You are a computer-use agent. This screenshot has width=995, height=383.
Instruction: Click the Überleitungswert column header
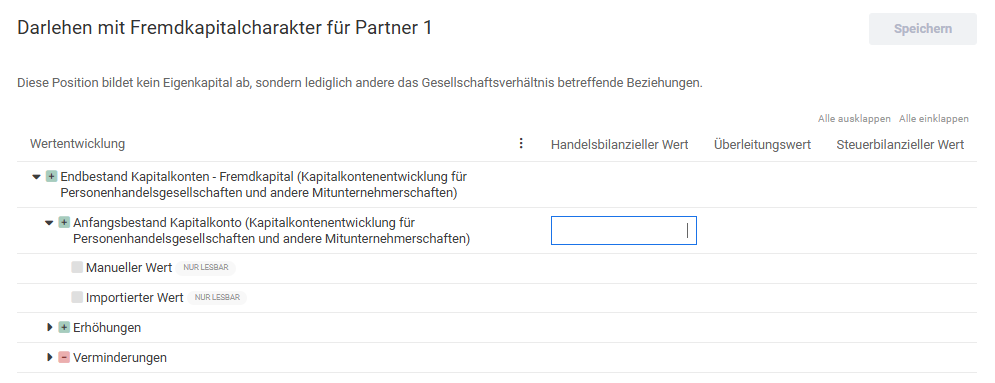762,145
